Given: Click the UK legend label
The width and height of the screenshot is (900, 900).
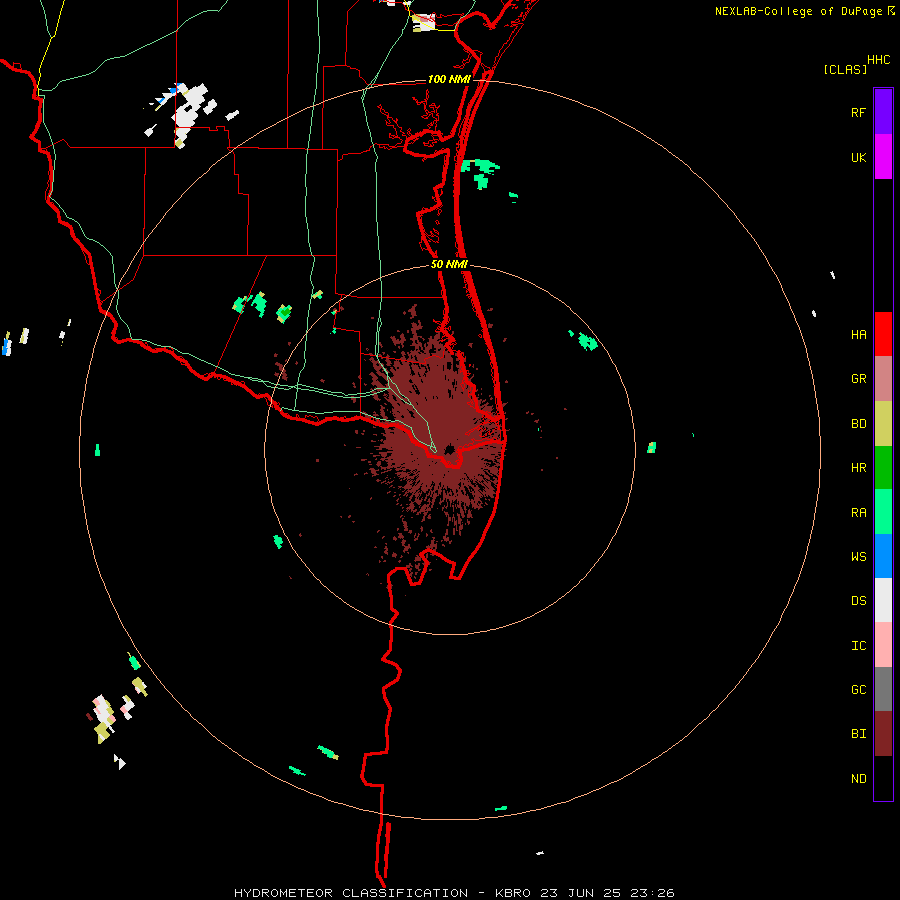Looking at the screenshot, I should (x=858, y=158).
